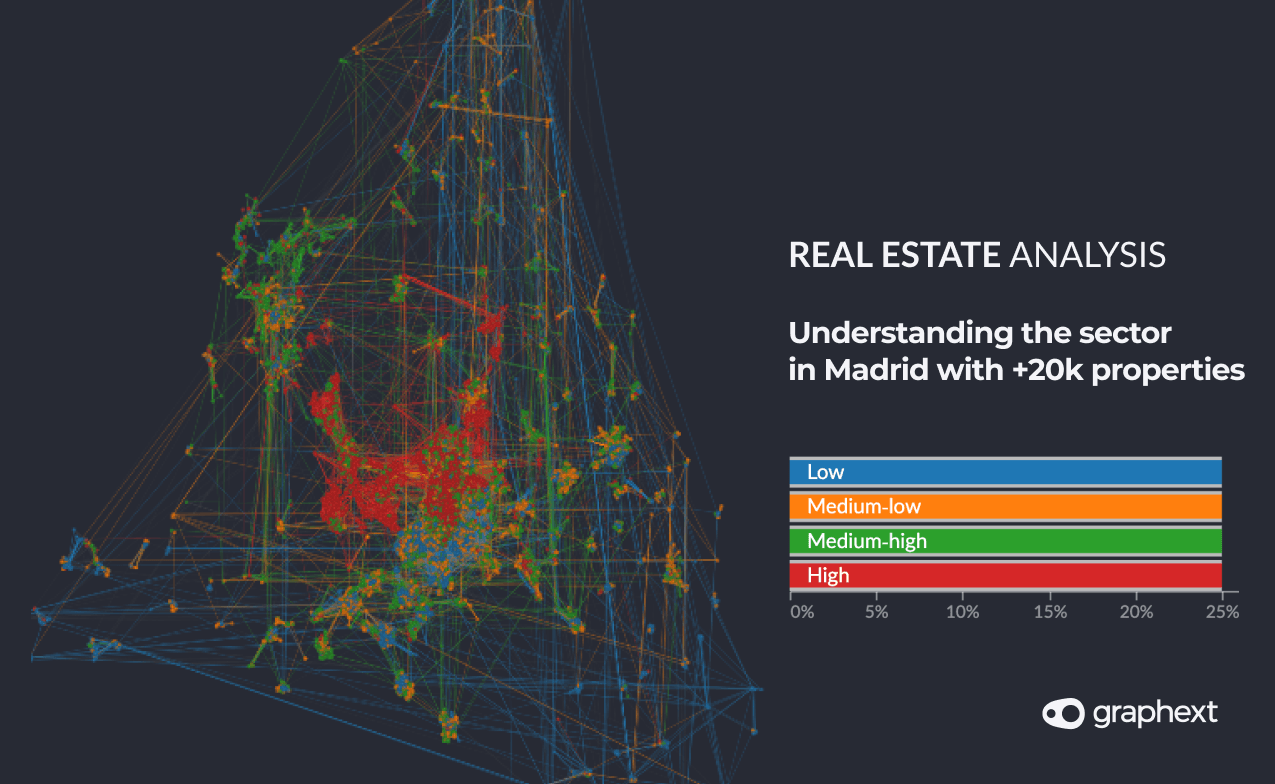This screenshot has height=784, width=1275.
Task: Click the 5% axis tick label
Action: (877, 612)
